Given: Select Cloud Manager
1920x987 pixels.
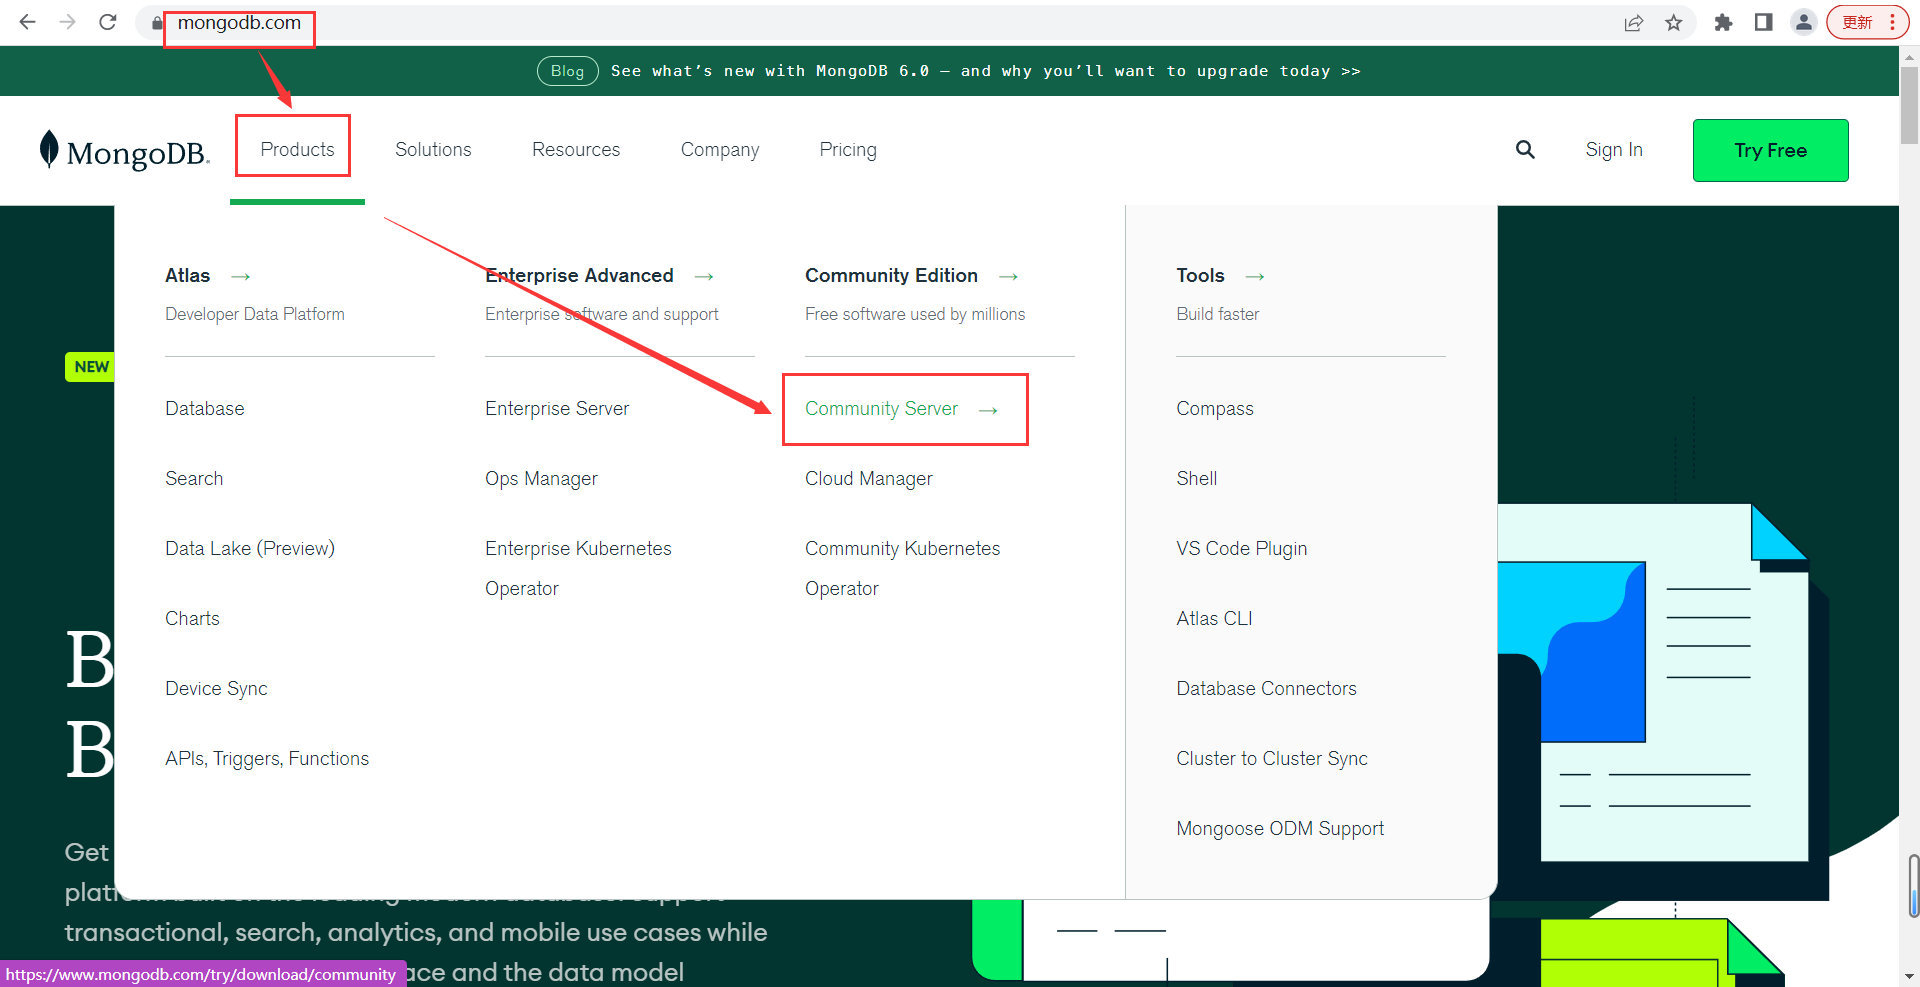Looking at the screenshot, I should click(868, 478).
